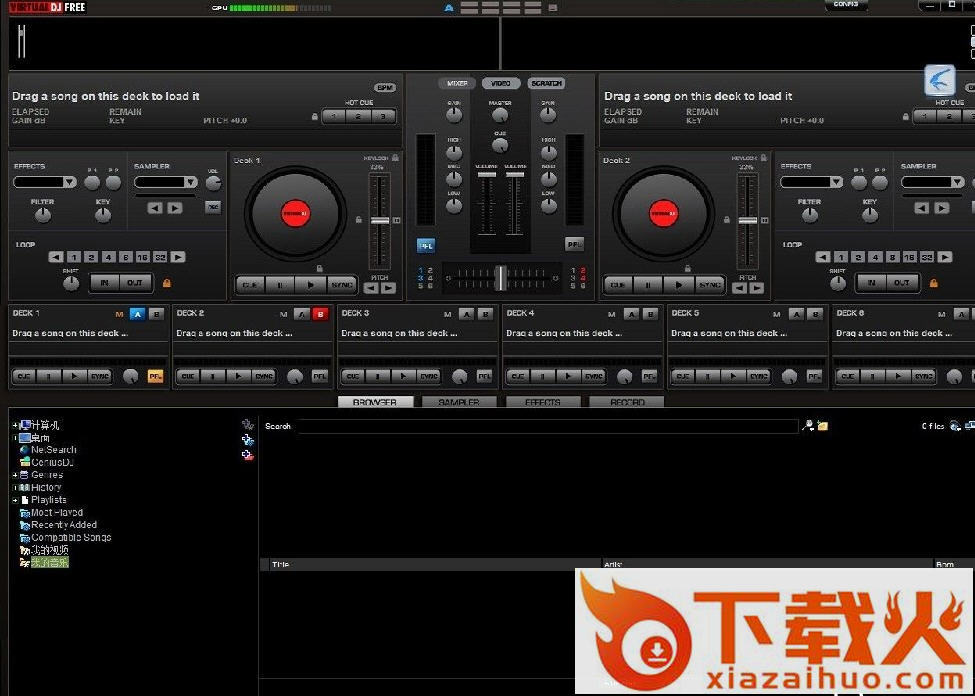
Task: Toggle the left mixer PFL button
Action: [x=426, y=246]
